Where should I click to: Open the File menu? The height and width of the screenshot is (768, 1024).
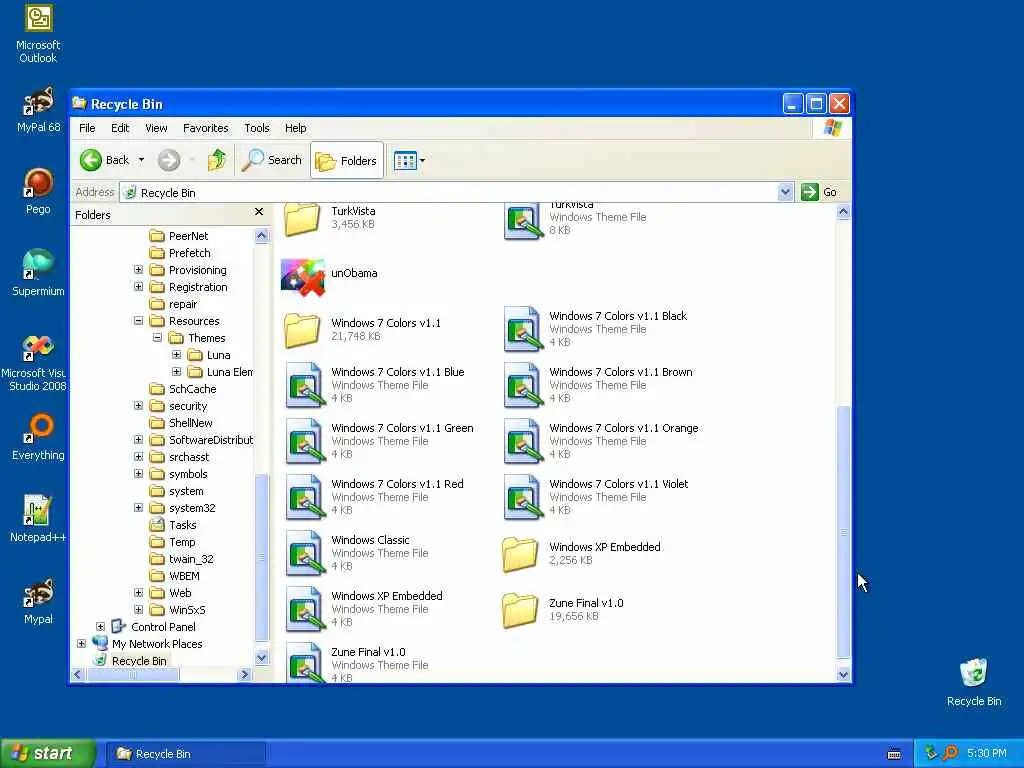coord(87,128)
